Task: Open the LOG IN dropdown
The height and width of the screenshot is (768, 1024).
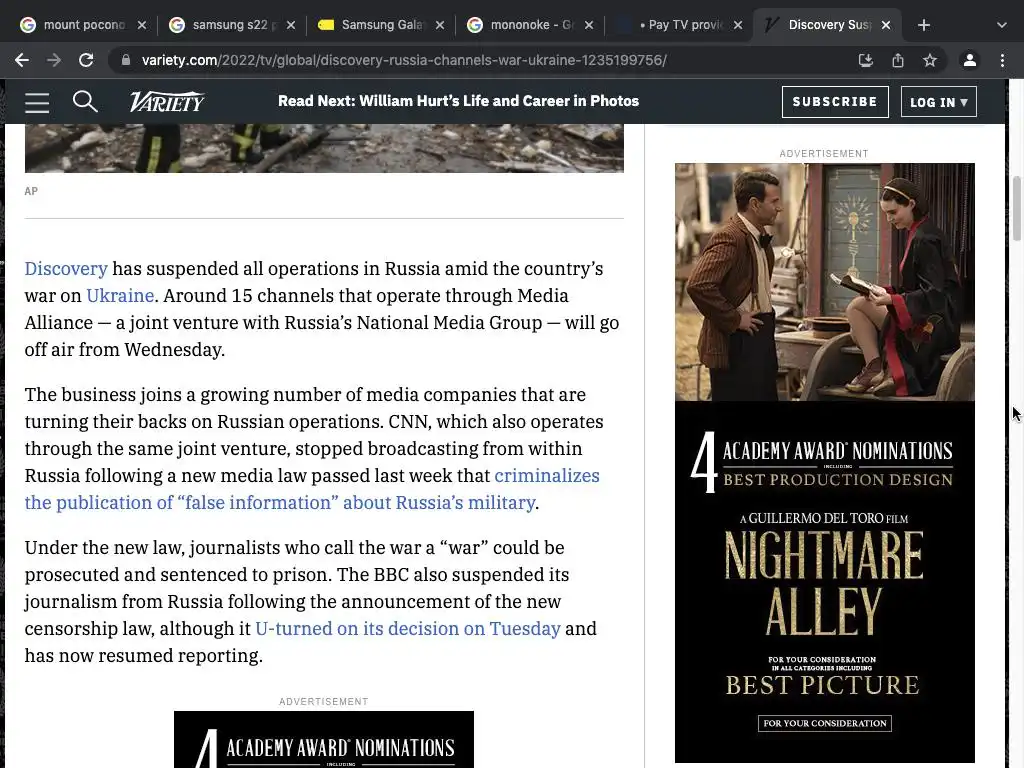Action: pos(938,102)
